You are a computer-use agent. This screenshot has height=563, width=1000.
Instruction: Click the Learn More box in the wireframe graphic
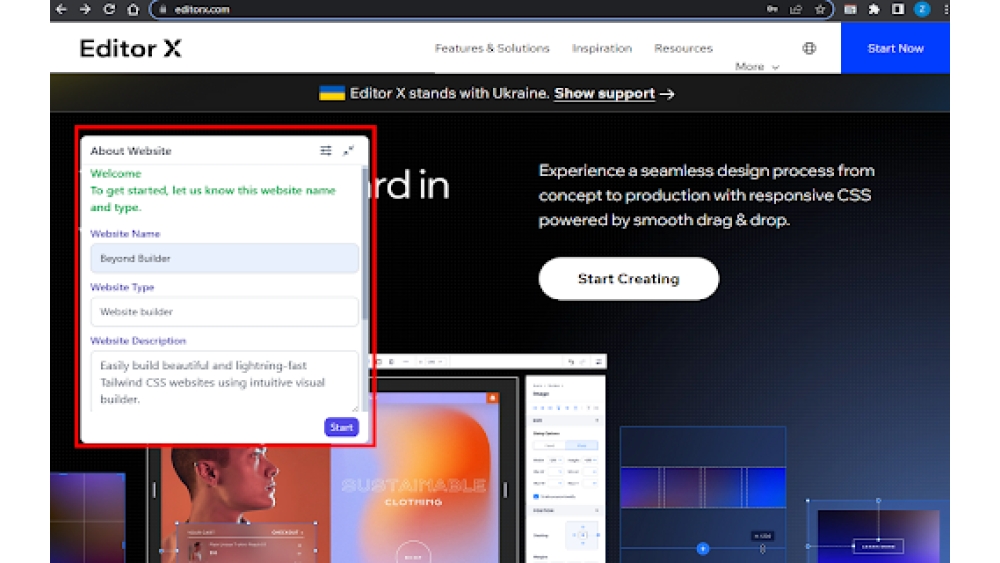coord(878,546)
